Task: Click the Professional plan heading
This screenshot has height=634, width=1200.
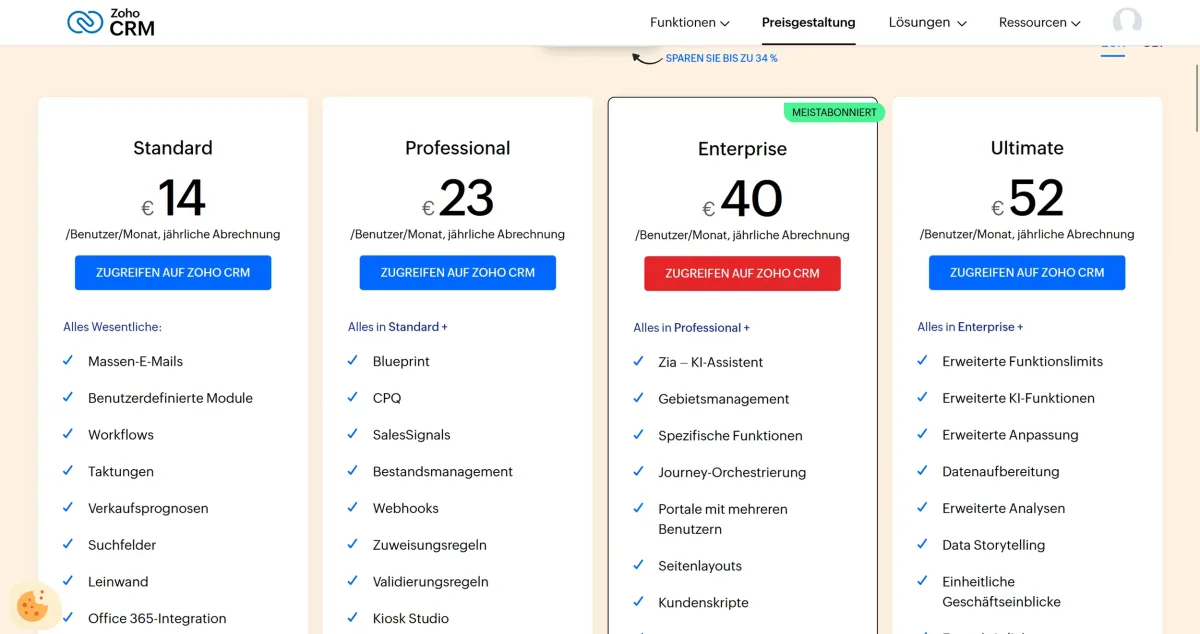Action: tap(457, 148)
